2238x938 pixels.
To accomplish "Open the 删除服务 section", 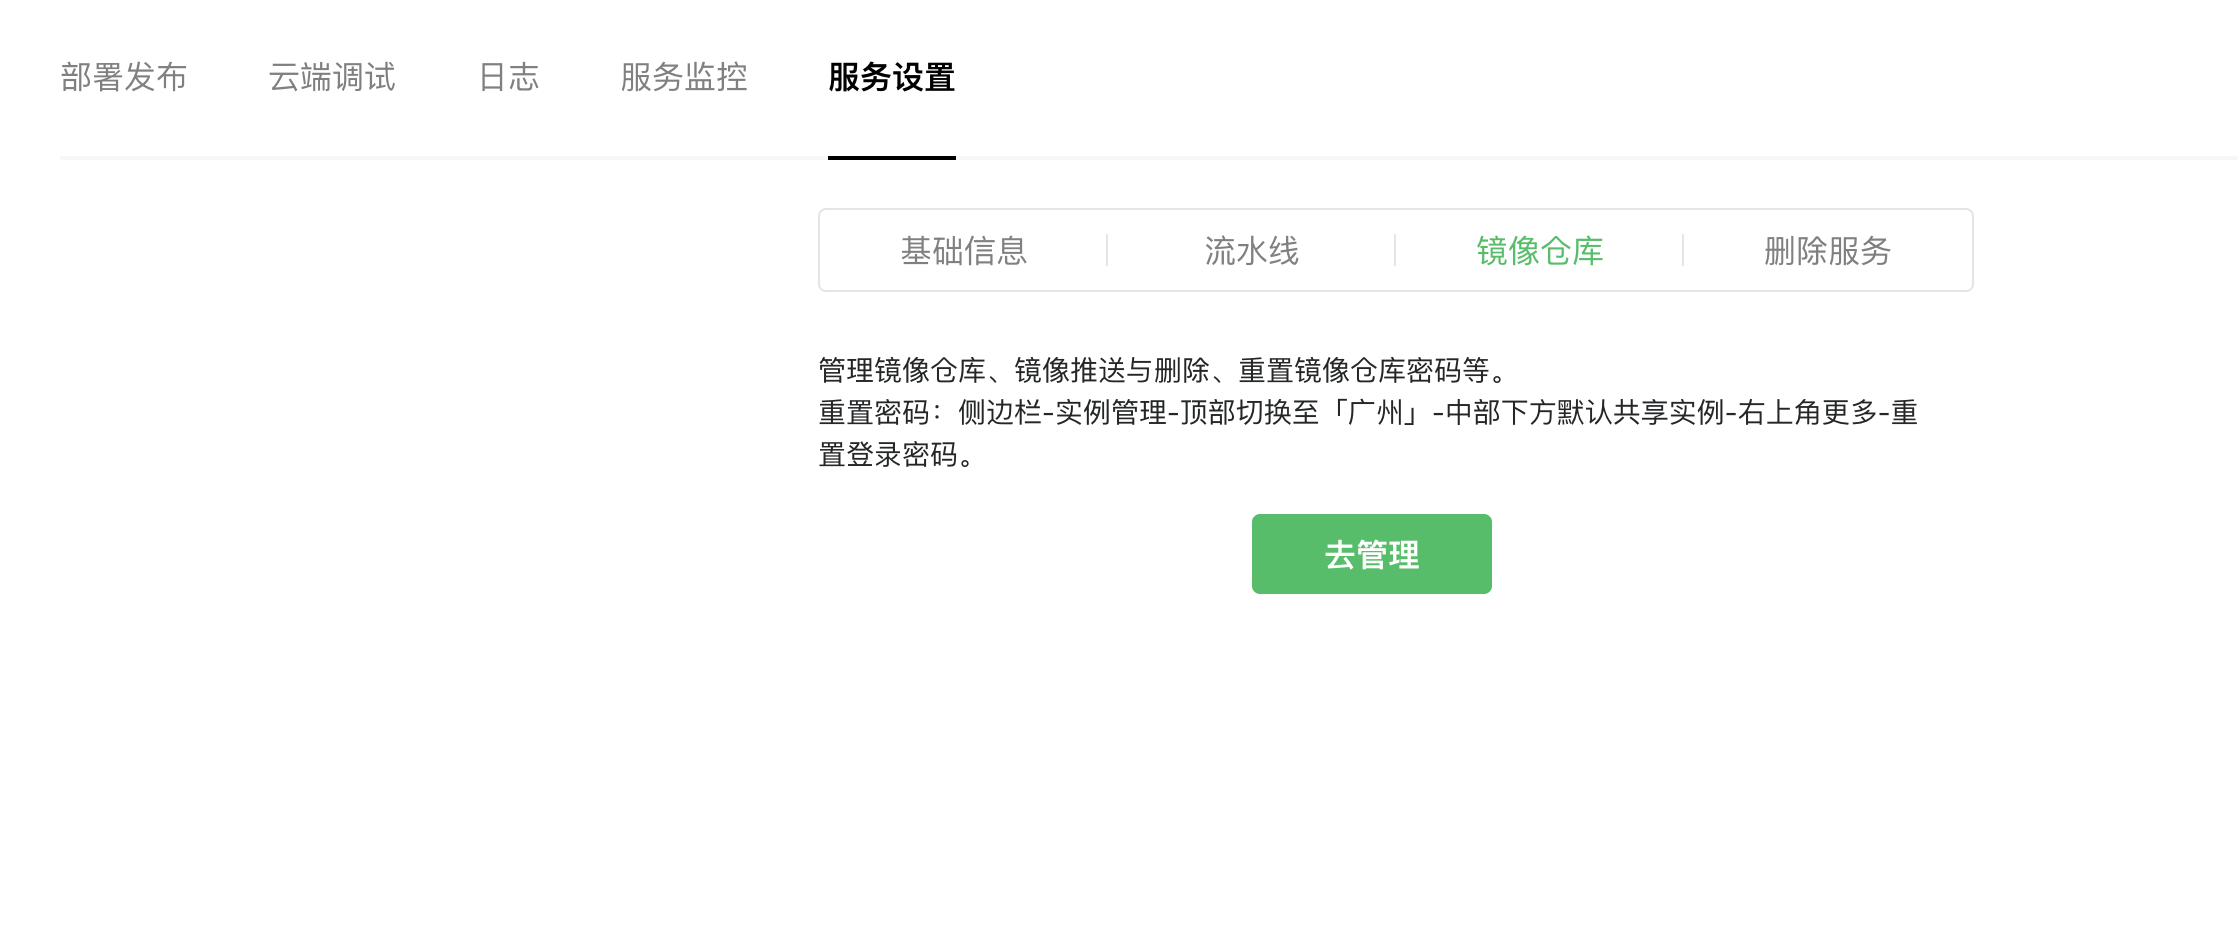I will click(1828, 250).
